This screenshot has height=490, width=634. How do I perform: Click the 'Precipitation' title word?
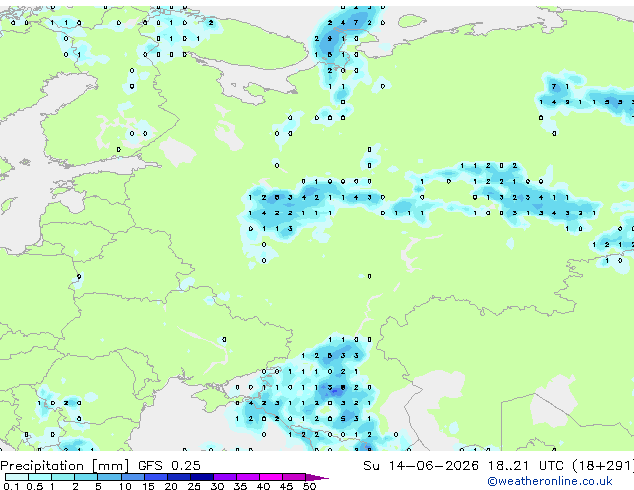click(42, 466)
